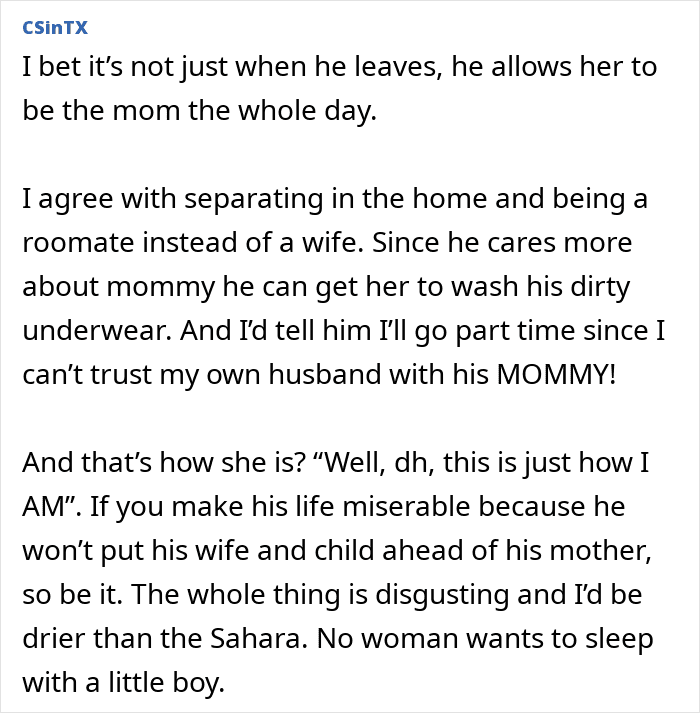Click the phrase "so be it" in the comment
Viewport: 700px width, 713px height.
click(72, 594)
